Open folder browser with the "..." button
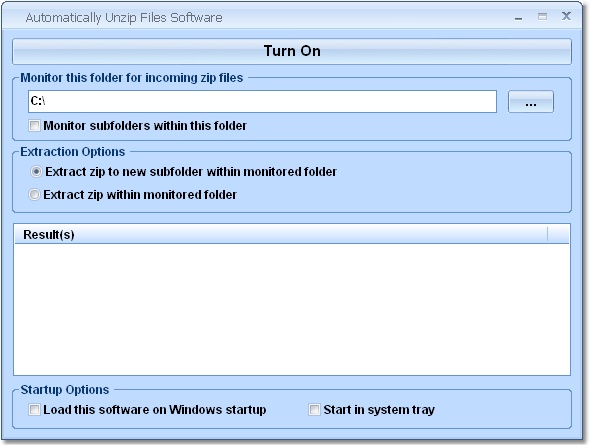Image resolution: width=590 pixels, height=447 pixels. click(x=531, y=102)
